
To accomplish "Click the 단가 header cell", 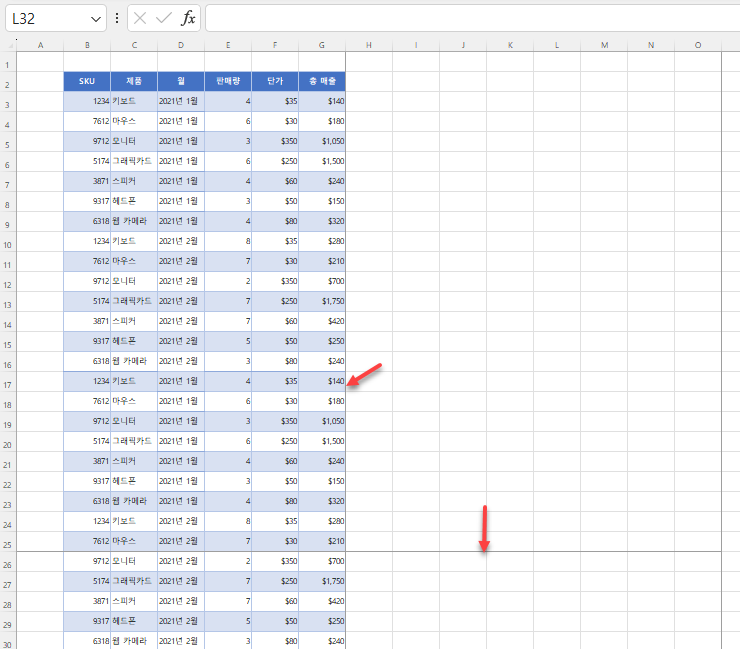I will click(275, 81).
